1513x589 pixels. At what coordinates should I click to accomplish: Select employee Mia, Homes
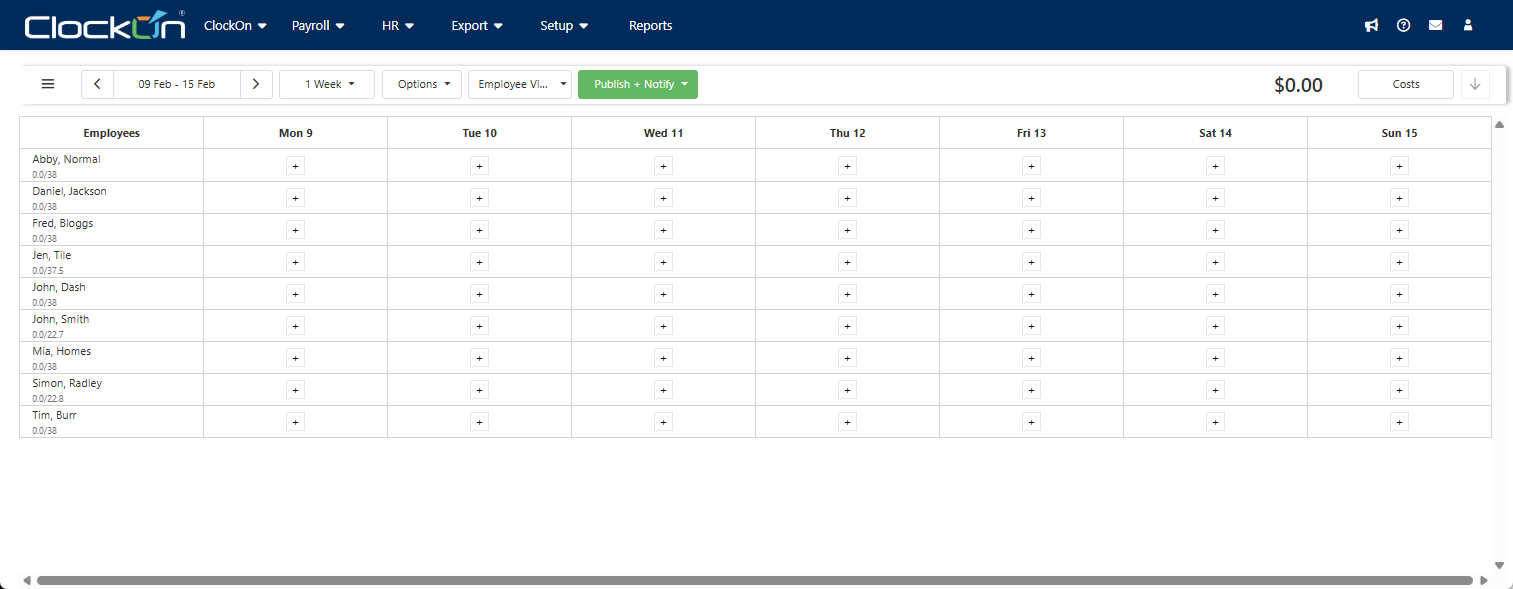61,351
